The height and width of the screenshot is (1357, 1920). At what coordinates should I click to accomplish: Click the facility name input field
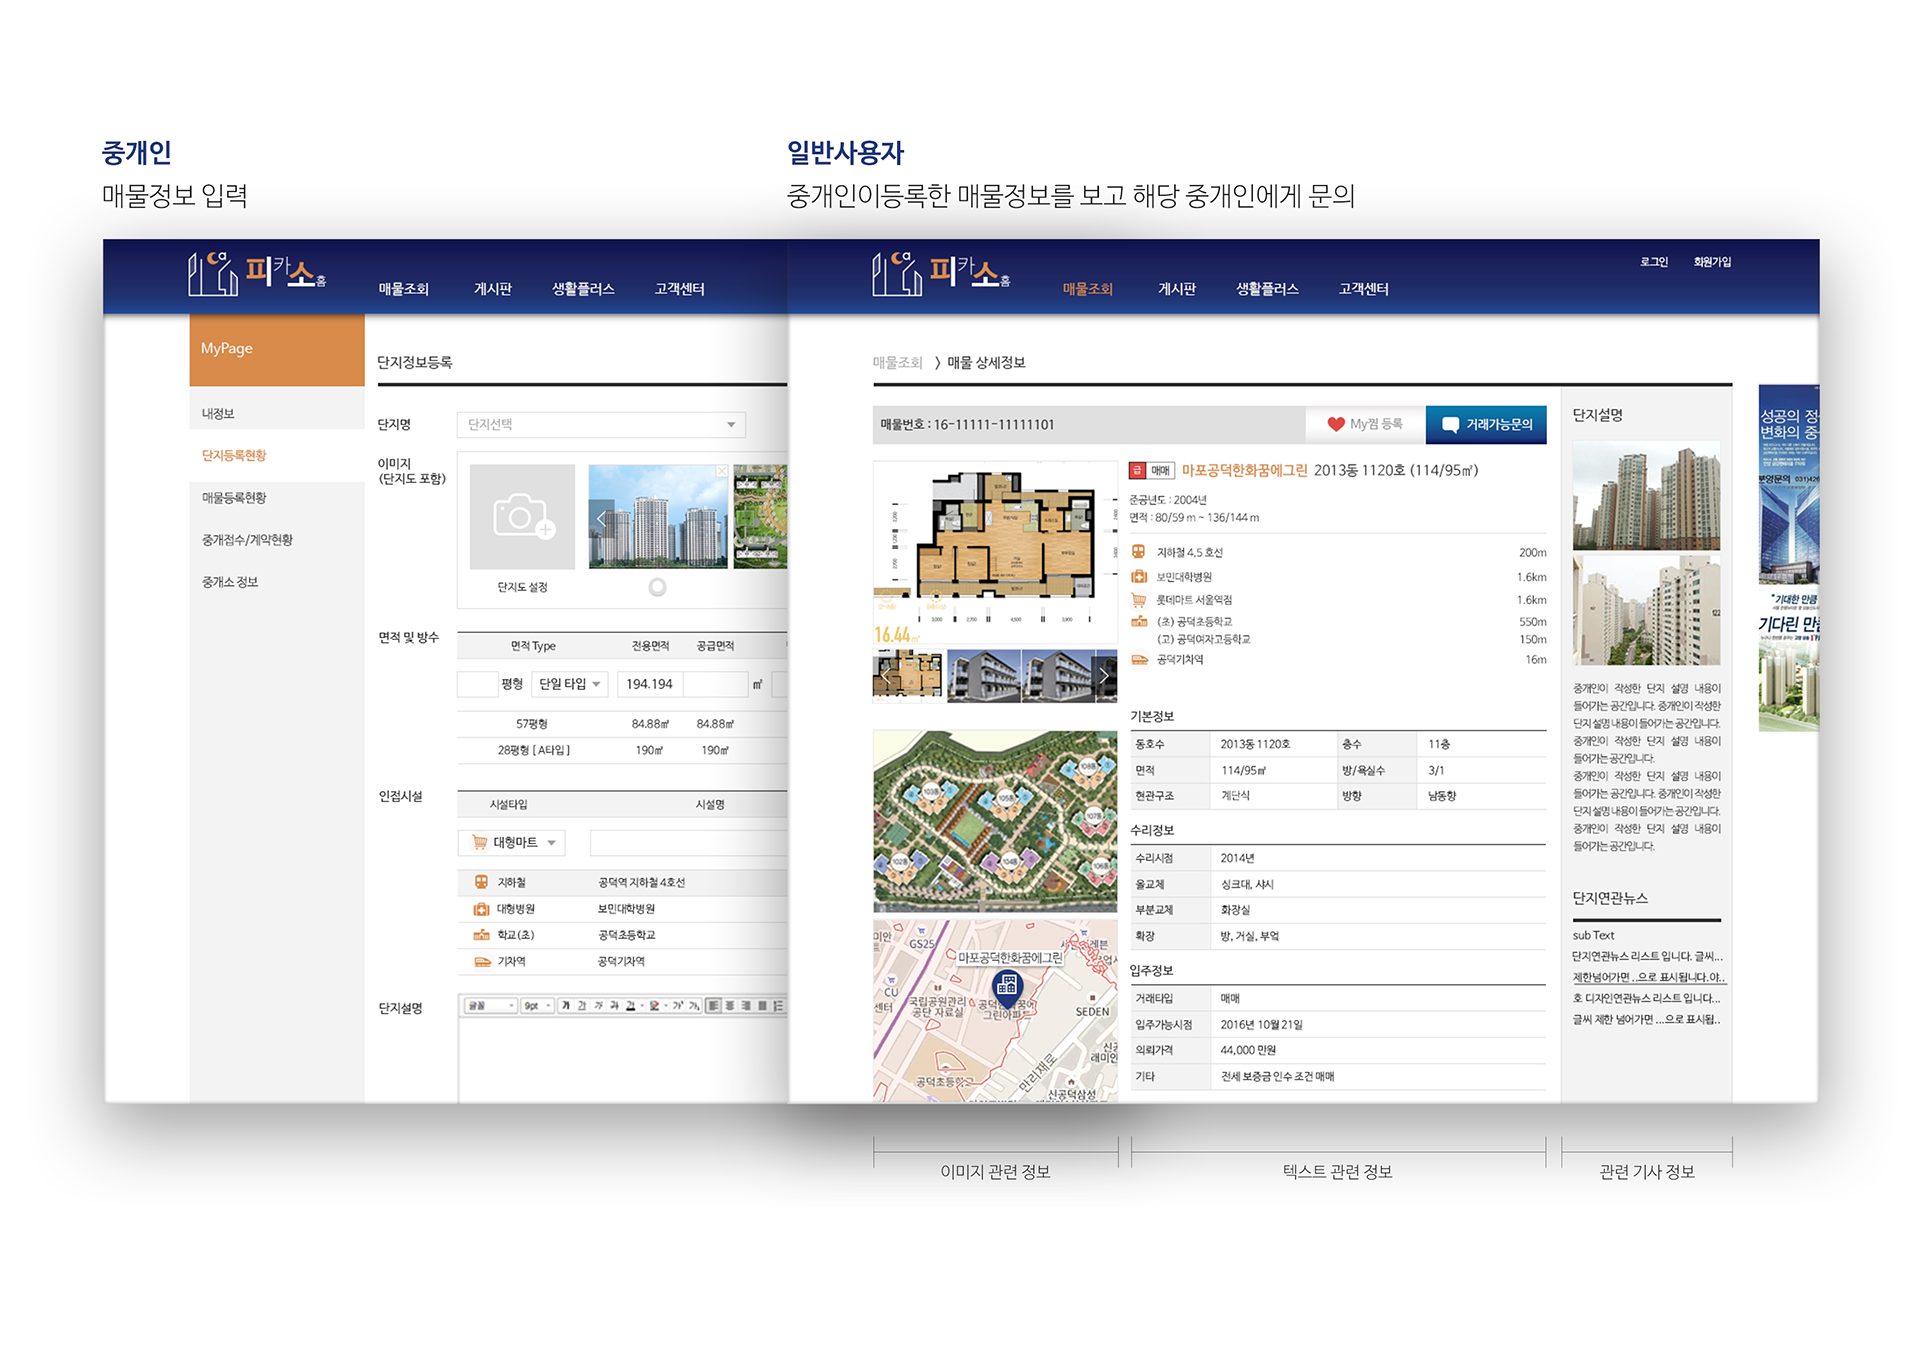[x=688, y=843]
